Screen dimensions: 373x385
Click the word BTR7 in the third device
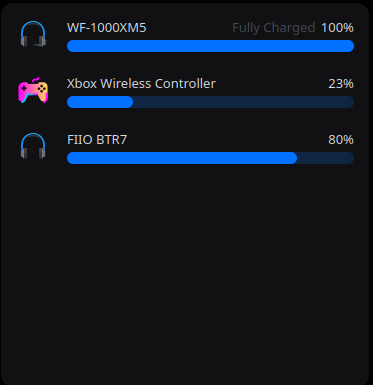(112, 140)
